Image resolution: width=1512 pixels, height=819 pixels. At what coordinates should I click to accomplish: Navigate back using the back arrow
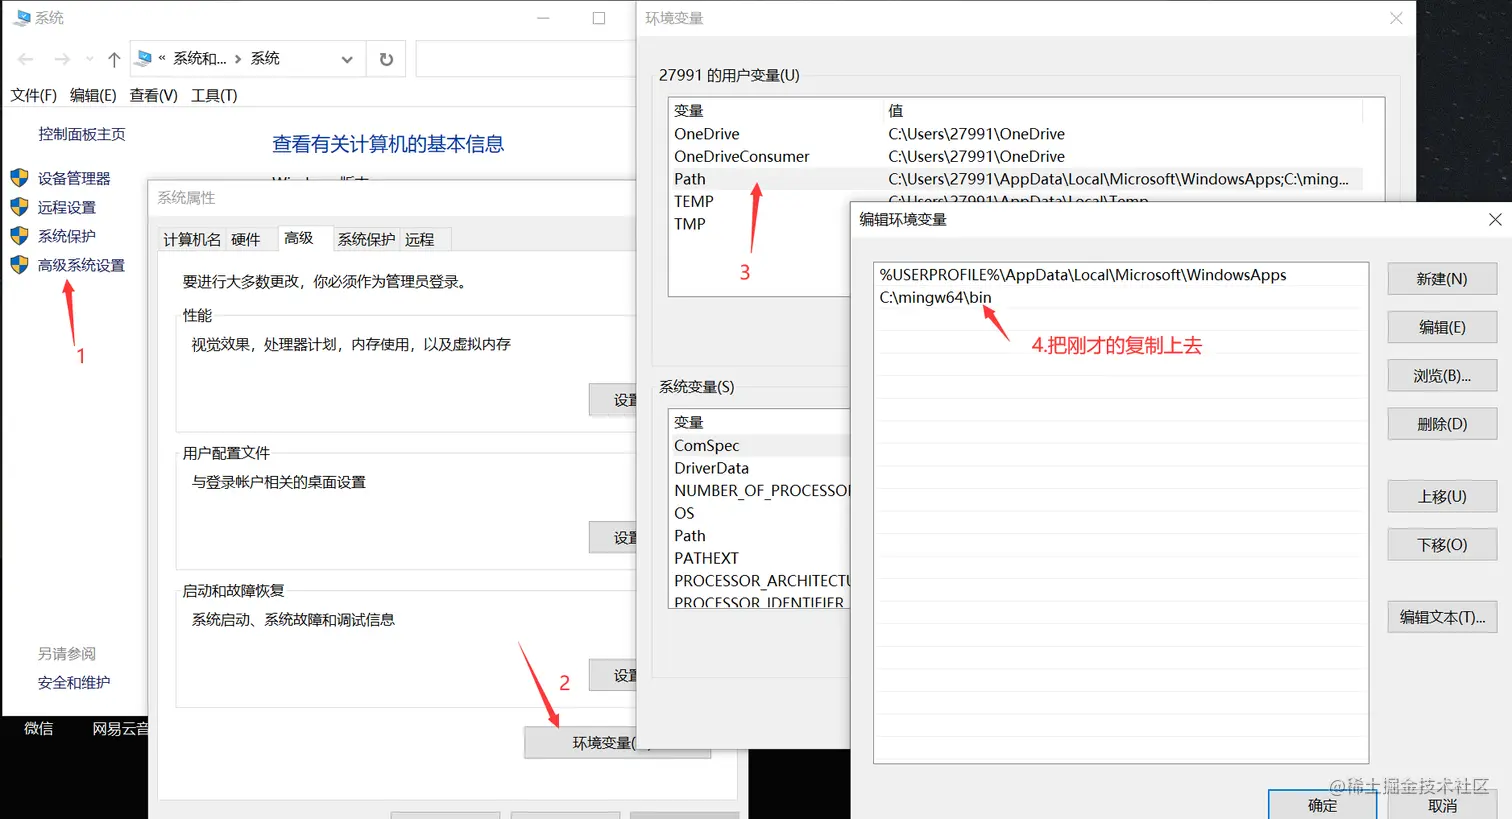pos(25,58)
